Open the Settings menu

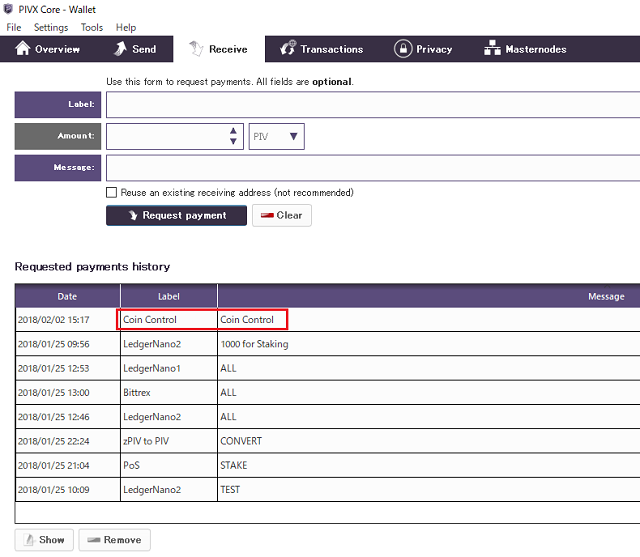[51, 27]
